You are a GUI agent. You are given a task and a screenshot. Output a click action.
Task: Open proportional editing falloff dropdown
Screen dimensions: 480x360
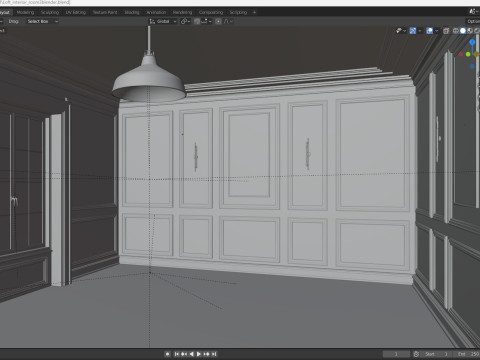point(228,21)
